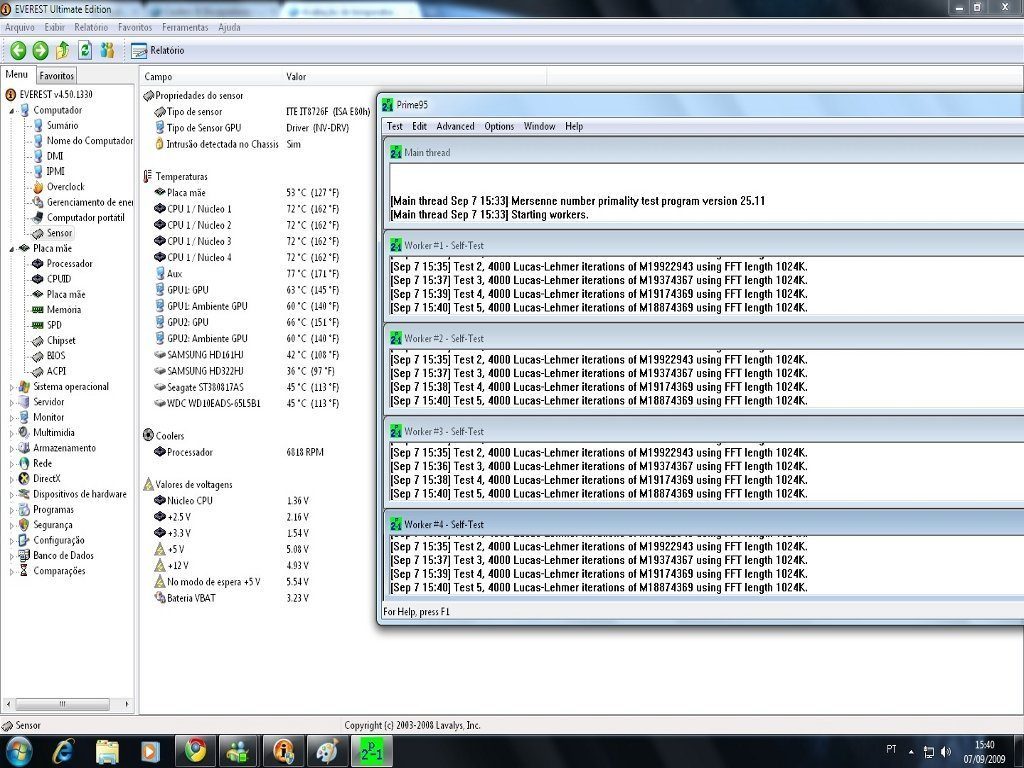Select Nome do Computador tree item
Screen dimensions: 1024x768
coord(89,140)
